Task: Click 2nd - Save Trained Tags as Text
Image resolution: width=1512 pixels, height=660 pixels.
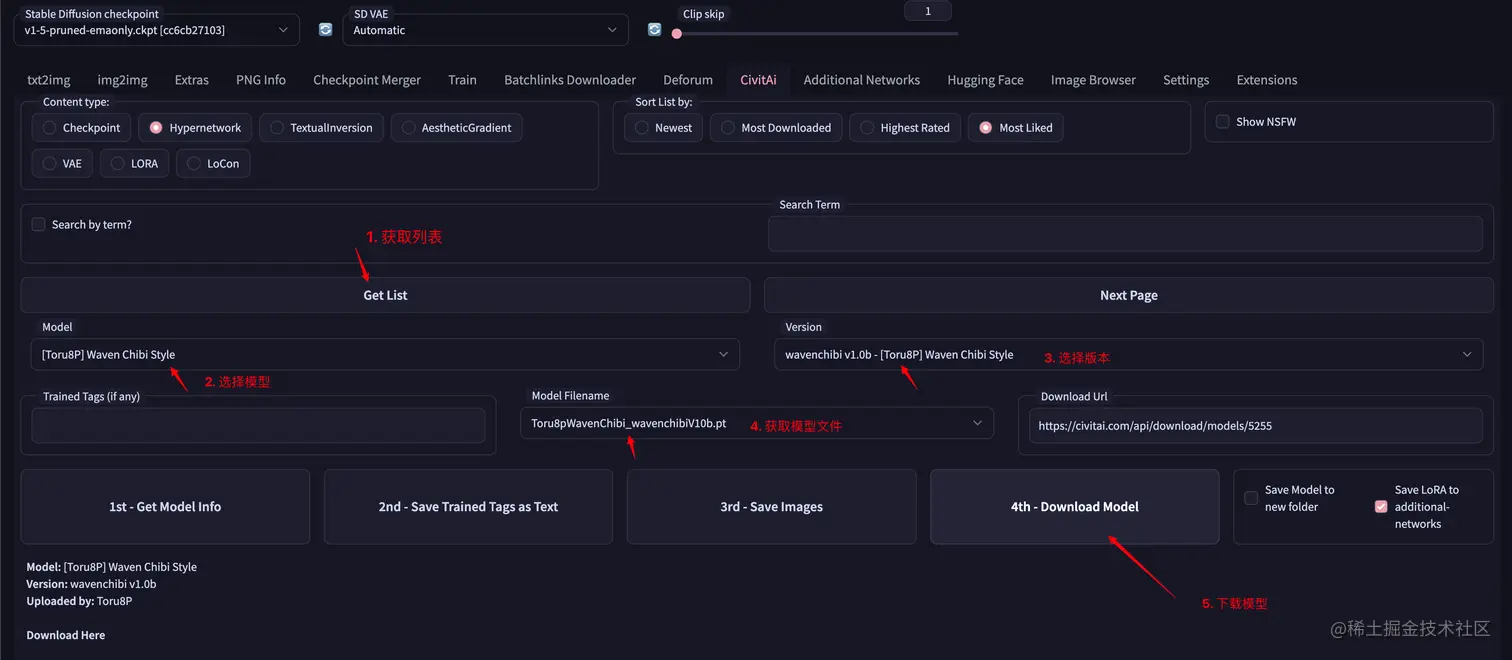Action: (468, 507)
